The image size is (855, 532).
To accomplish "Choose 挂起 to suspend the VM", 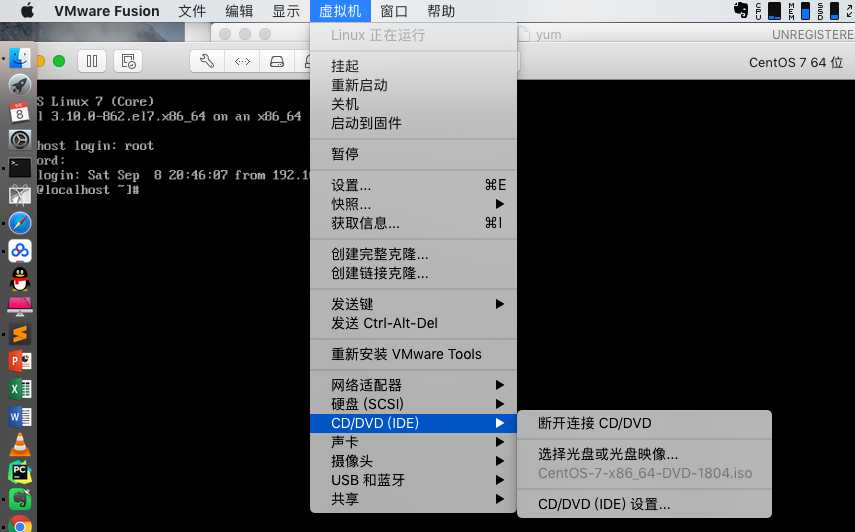I will 413,66.
